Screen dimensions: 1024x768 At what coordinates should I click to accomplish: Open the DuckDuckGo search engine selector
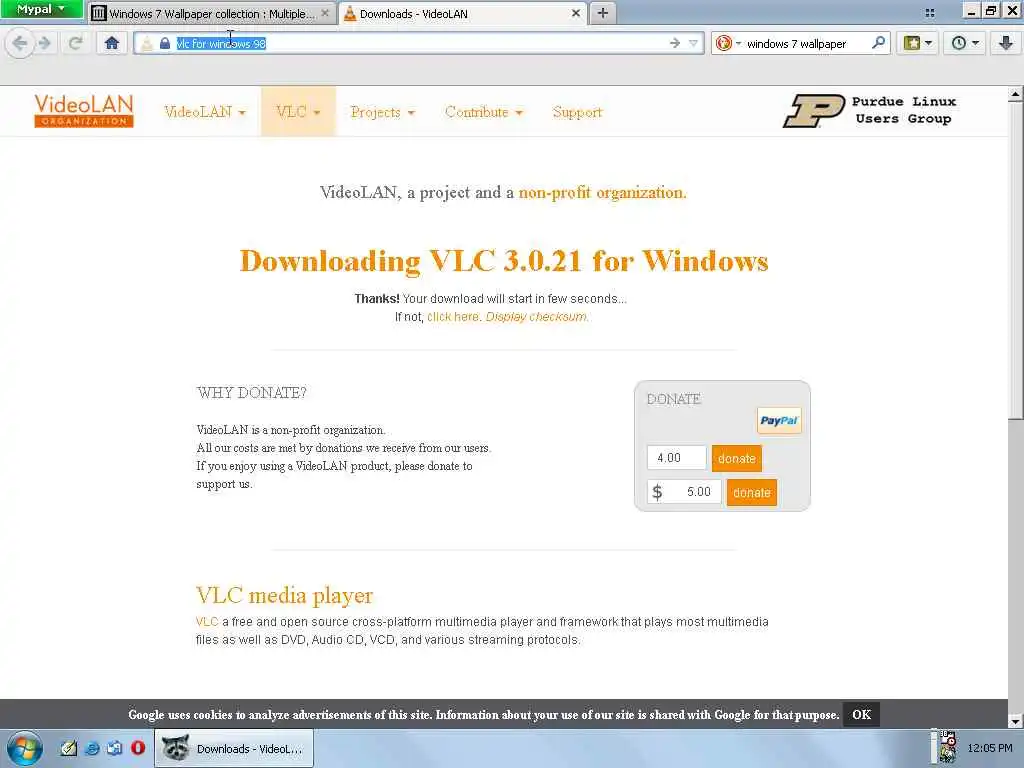(x=728, y=43)
